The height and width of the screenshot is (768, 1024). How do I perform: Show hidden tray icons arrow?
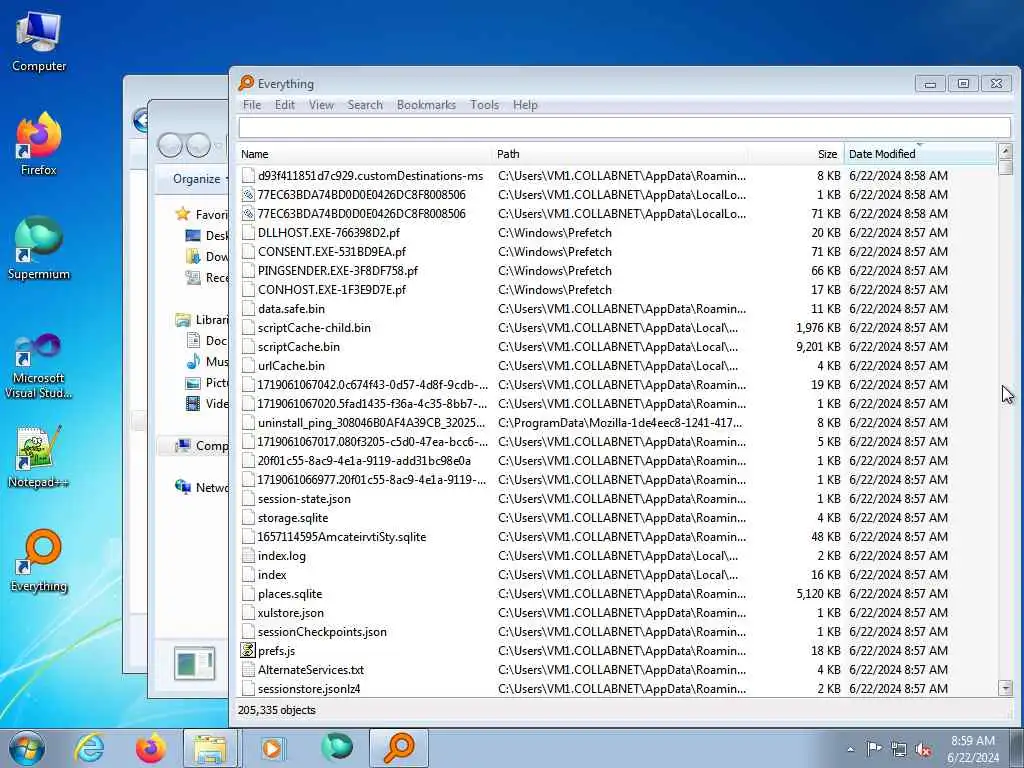850,749
